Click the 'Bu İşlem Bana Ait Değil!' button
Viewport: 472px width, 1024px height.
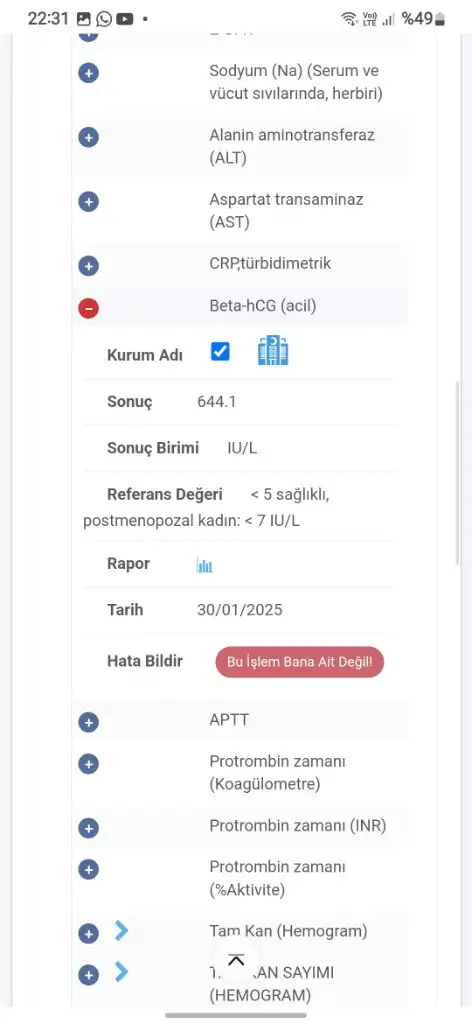(300, 662)
